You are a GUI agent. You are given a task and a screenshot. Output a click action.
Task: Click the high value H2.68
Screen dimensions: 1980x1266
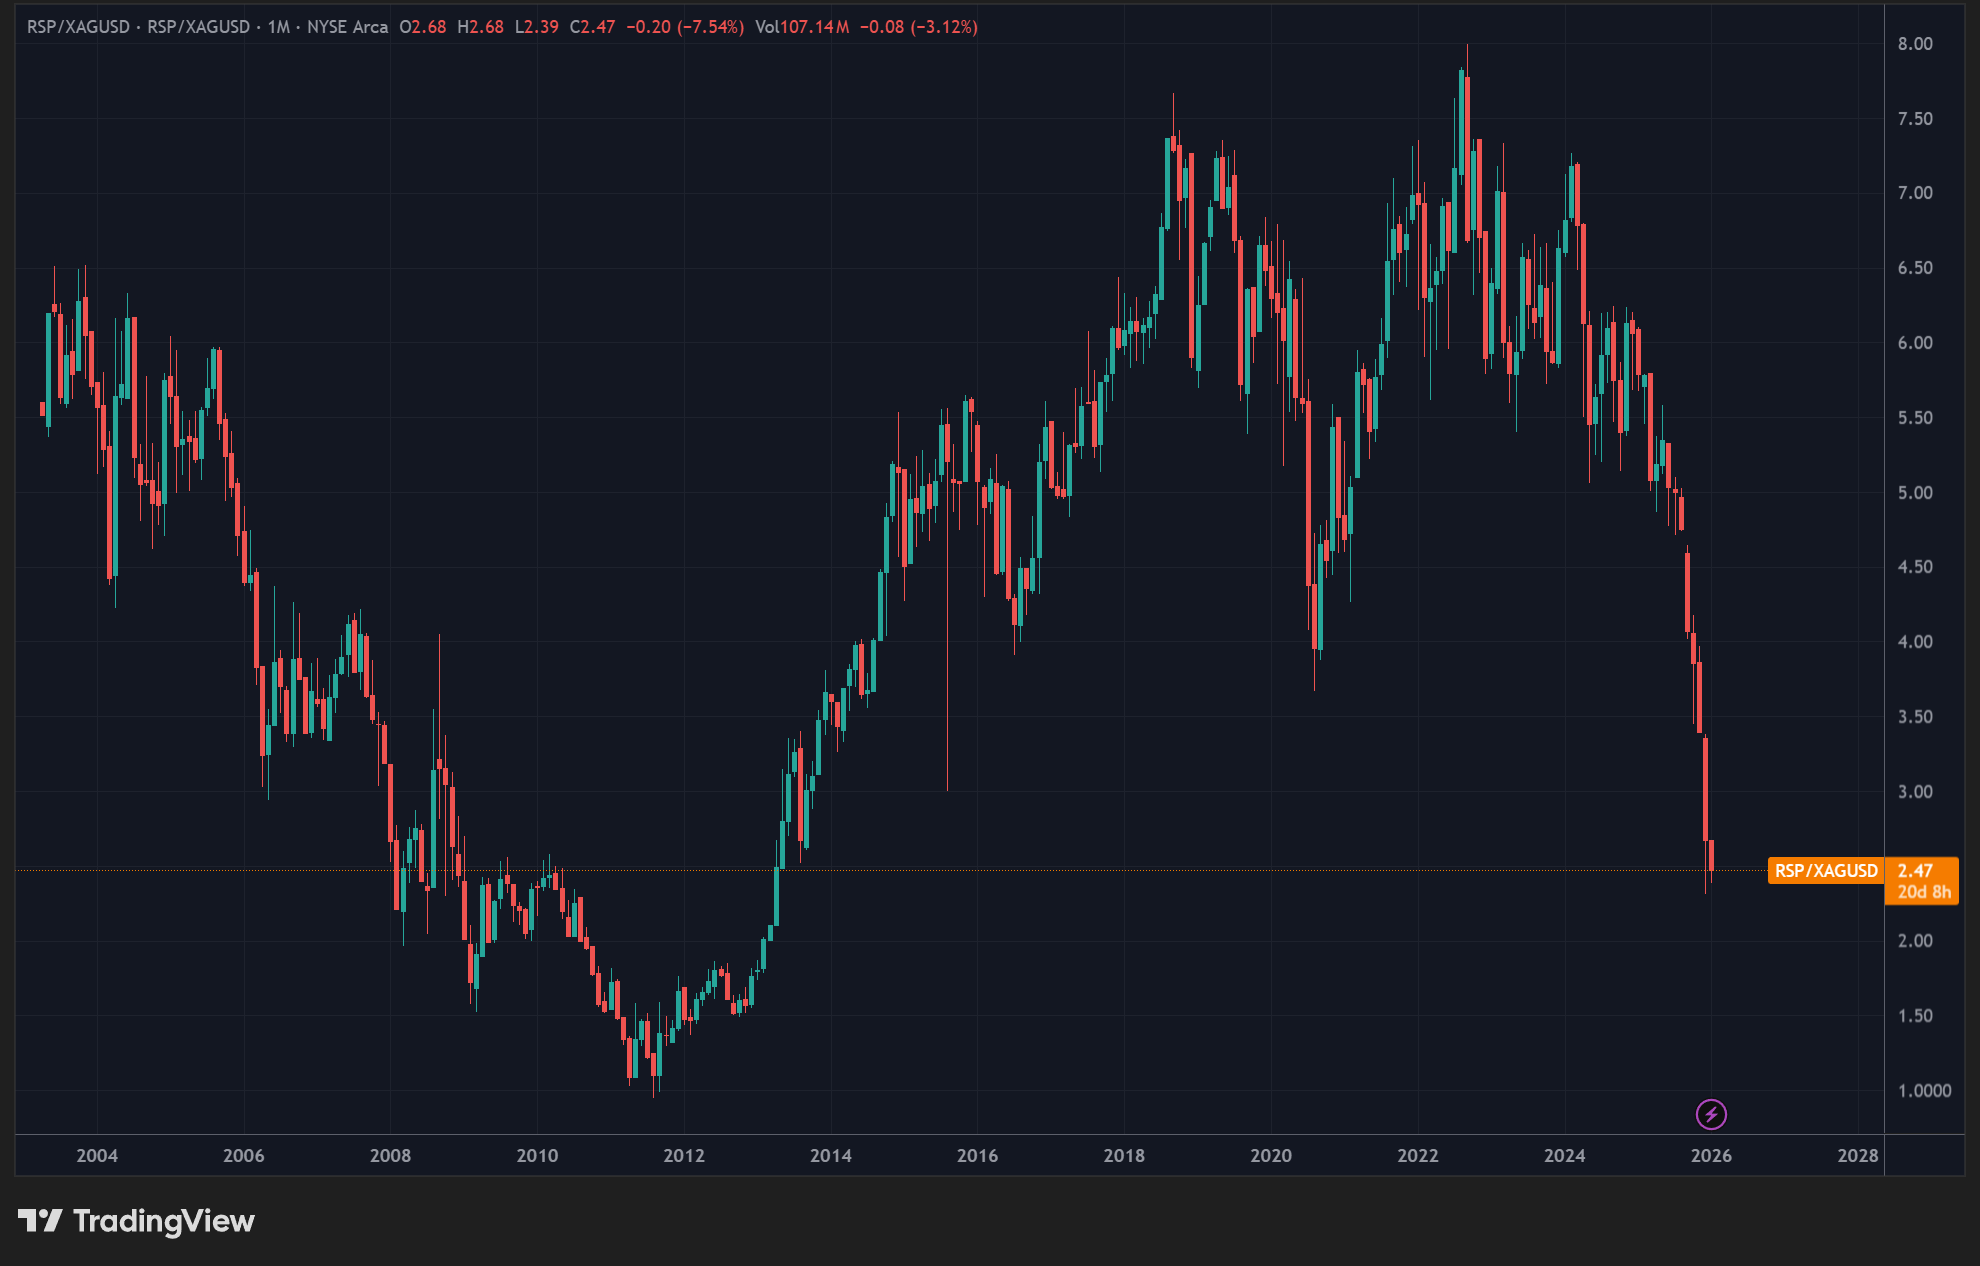480,27
